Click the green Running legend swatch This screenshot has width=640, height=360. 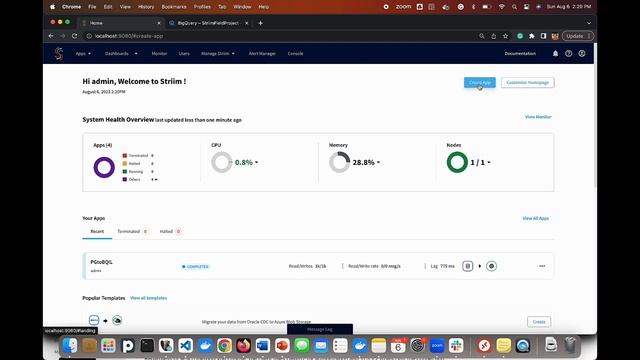(125, 171)
